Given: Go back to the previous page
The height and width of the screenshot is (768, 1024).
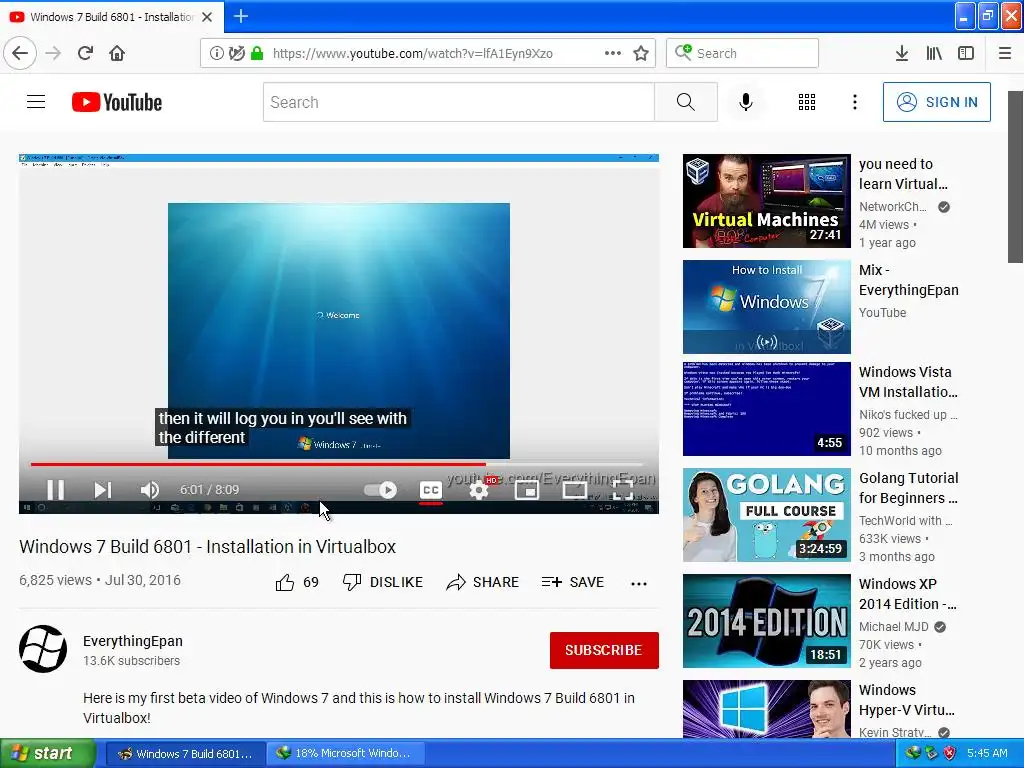Looking at the screenshot, I should 20,53.
